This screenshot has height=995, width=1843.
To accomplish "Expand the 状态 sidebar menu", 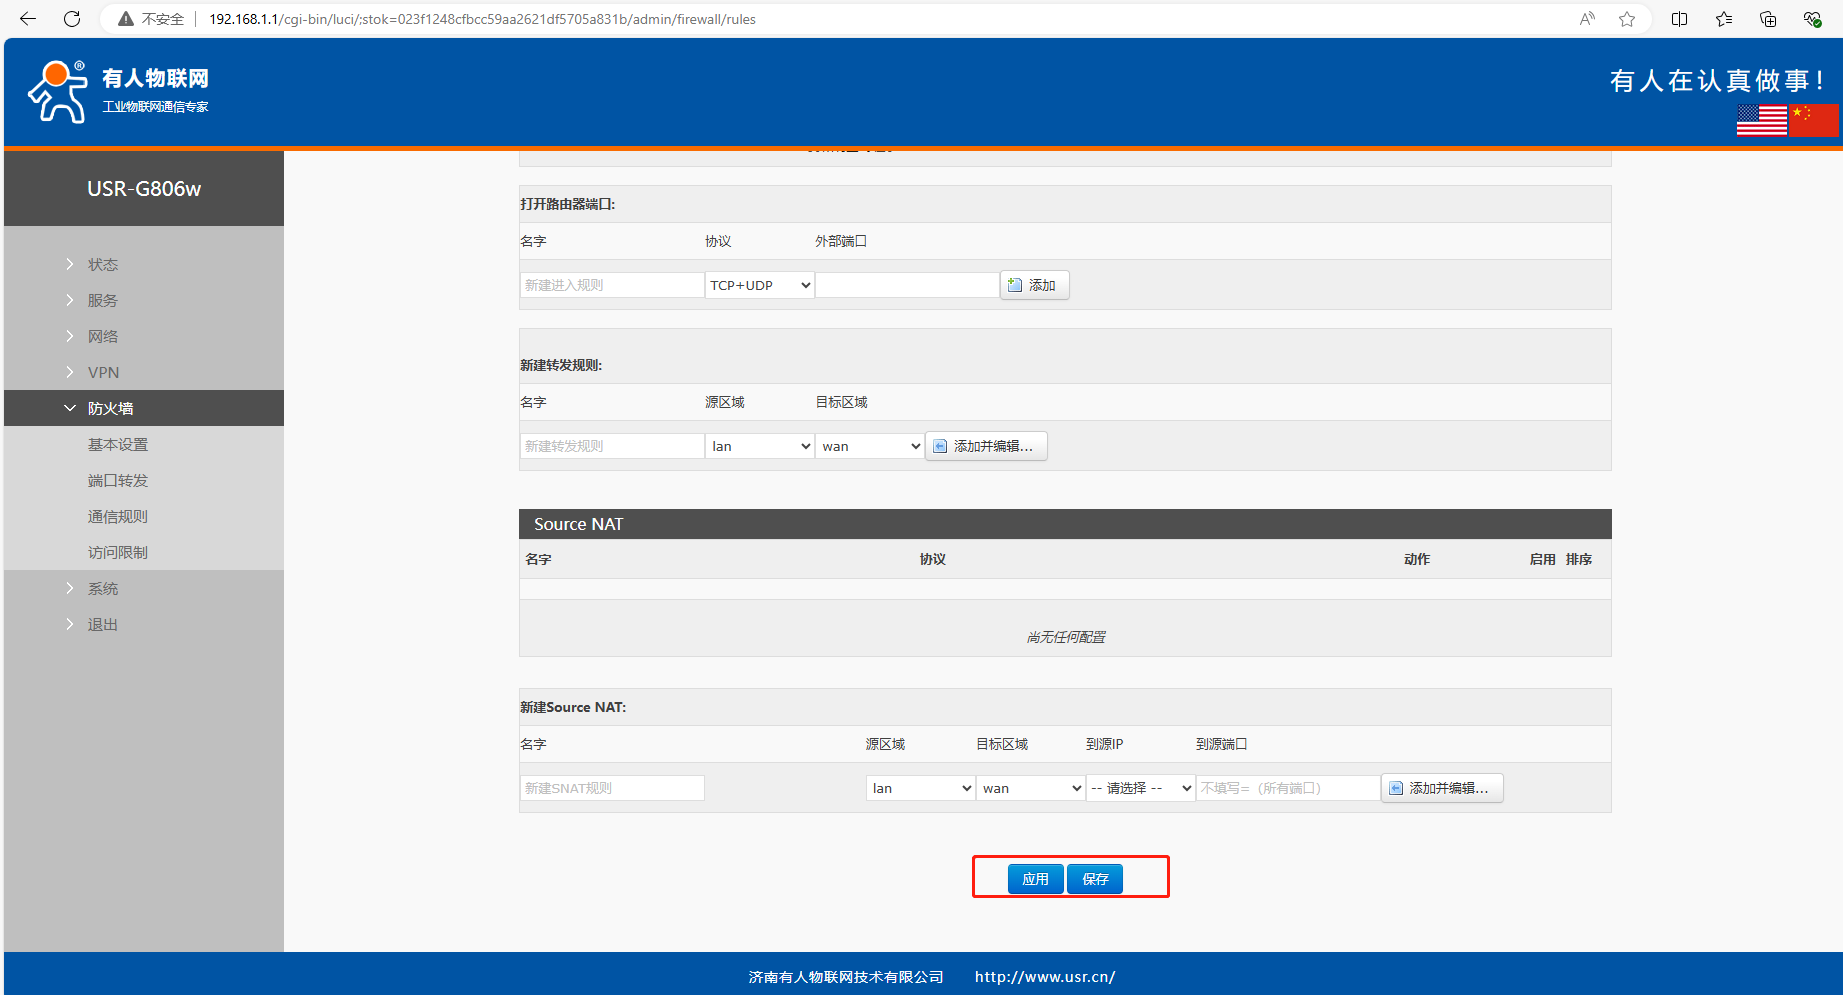I will tap(102, 264).
